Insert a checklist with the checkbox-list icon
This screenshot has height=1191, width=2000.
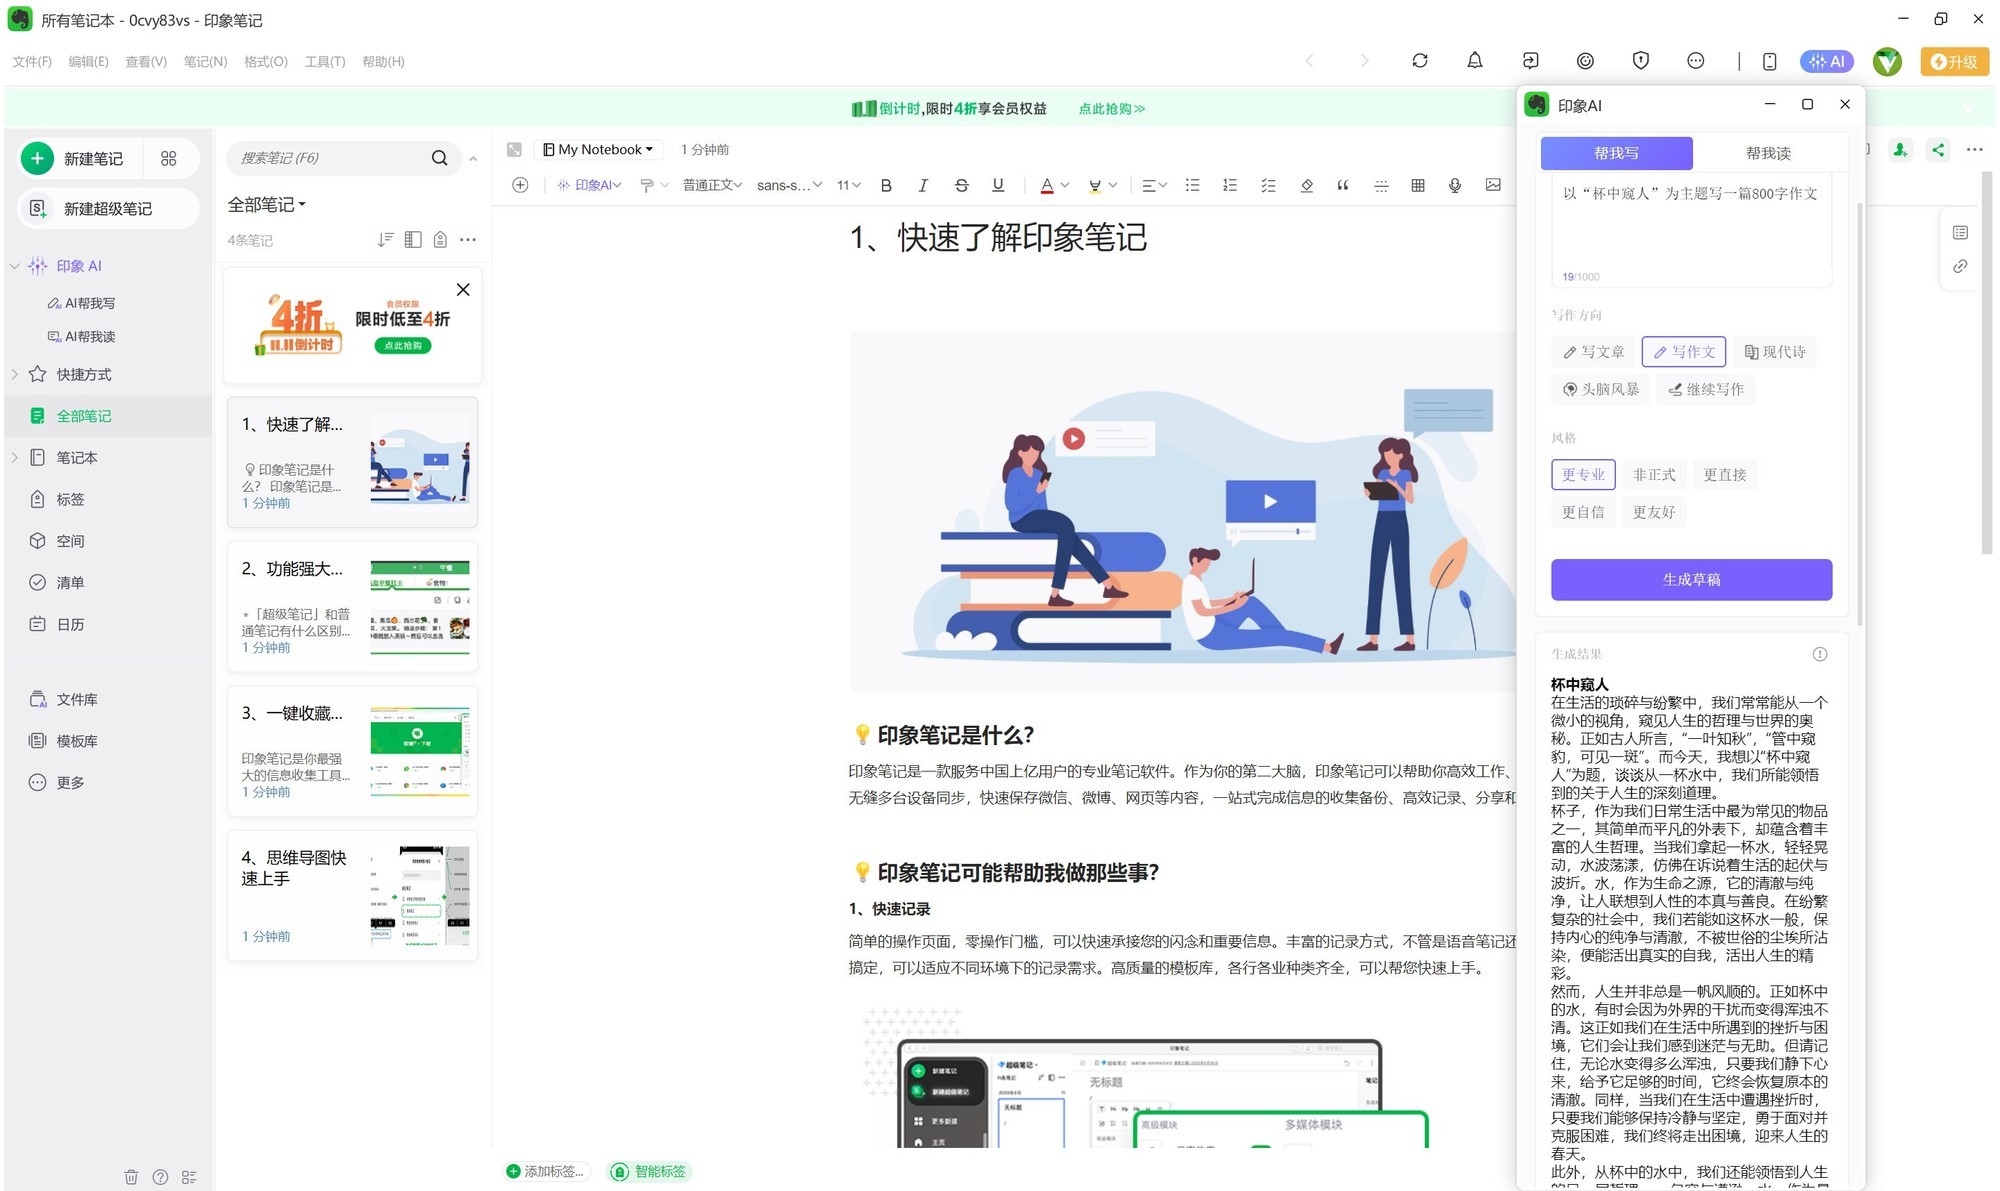click(1267, 185)
